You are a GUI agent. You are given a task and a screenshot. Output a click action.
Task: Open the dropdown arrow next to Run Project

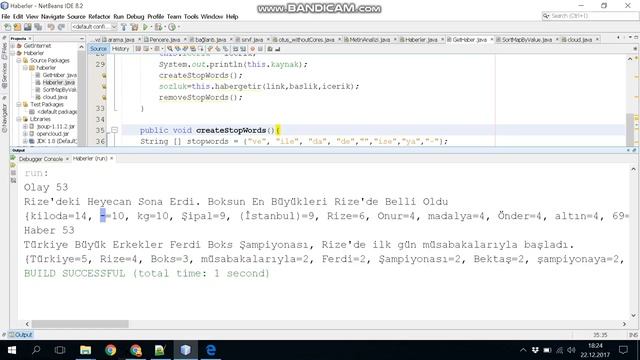[x=151, y=27]
